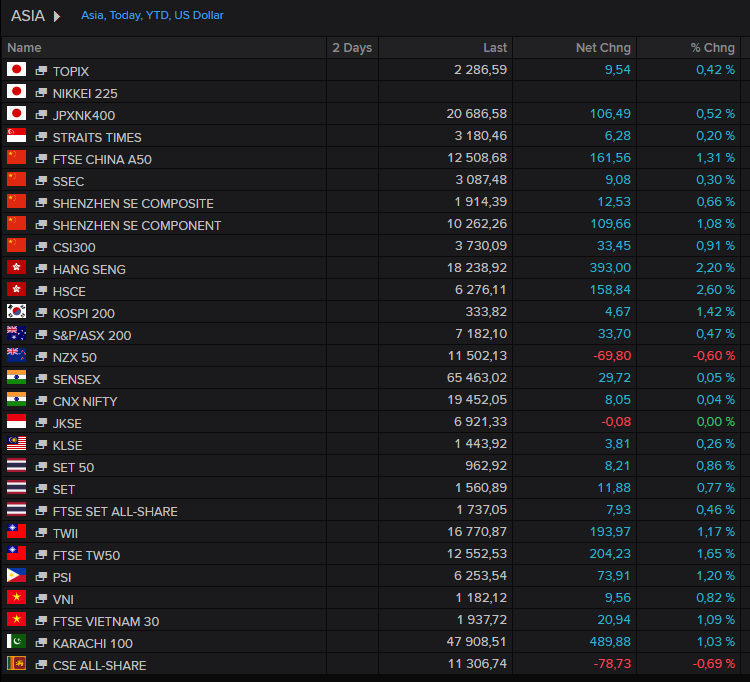Image resolution: width=750 pixels, height=682 pixels.
Task: Click the pop-out icon beside NZX 50
Action: click(41, 357)
